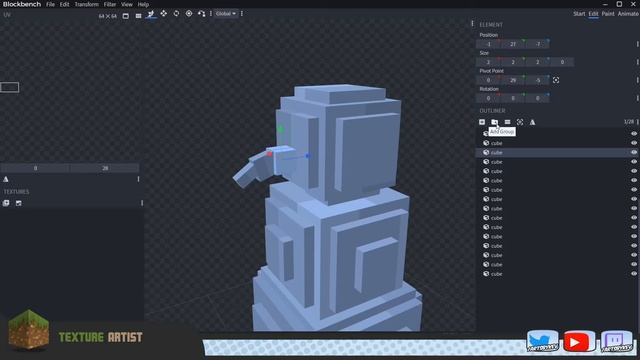Open the Transform menu
Viewport: 640px width, 360px height.
pos(87,4)
